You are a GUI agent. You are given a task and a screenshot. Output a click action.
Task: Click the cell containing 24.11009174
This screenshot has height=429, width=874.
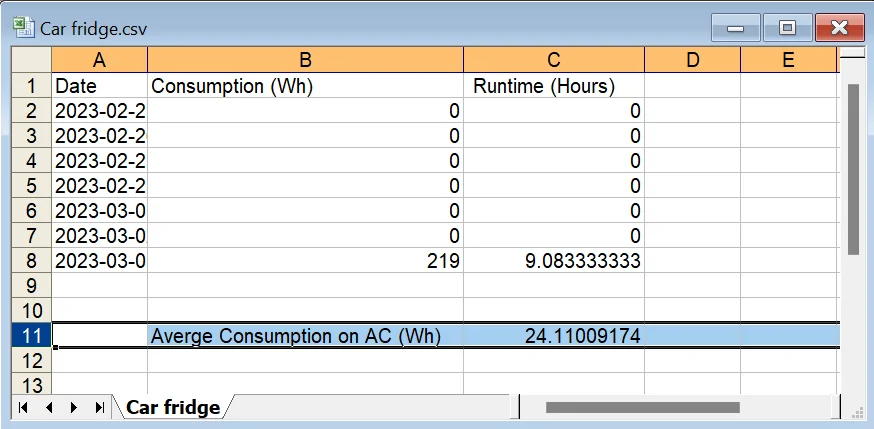click(x=553, y=336)
